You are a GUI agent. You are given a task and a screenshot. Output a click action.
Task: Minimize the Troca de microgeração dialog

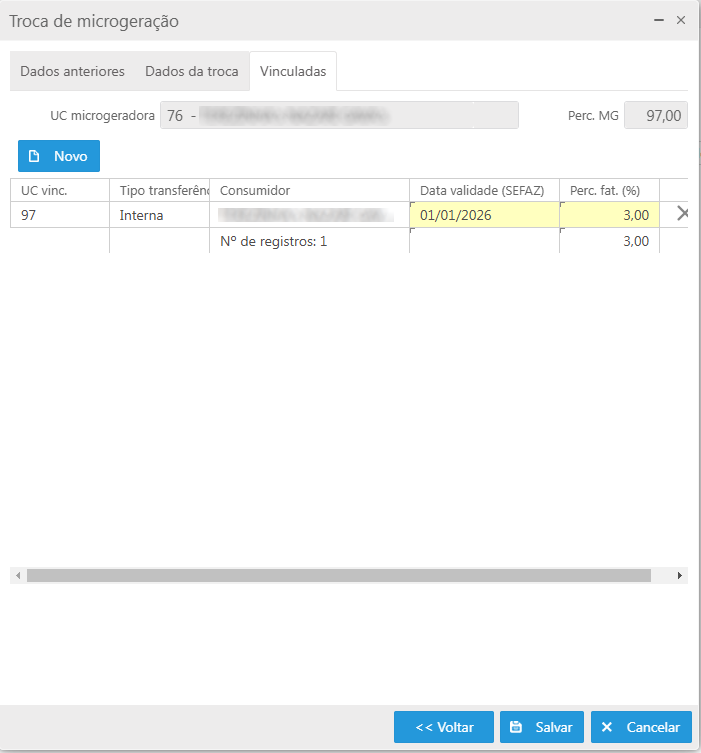point(659,20)
